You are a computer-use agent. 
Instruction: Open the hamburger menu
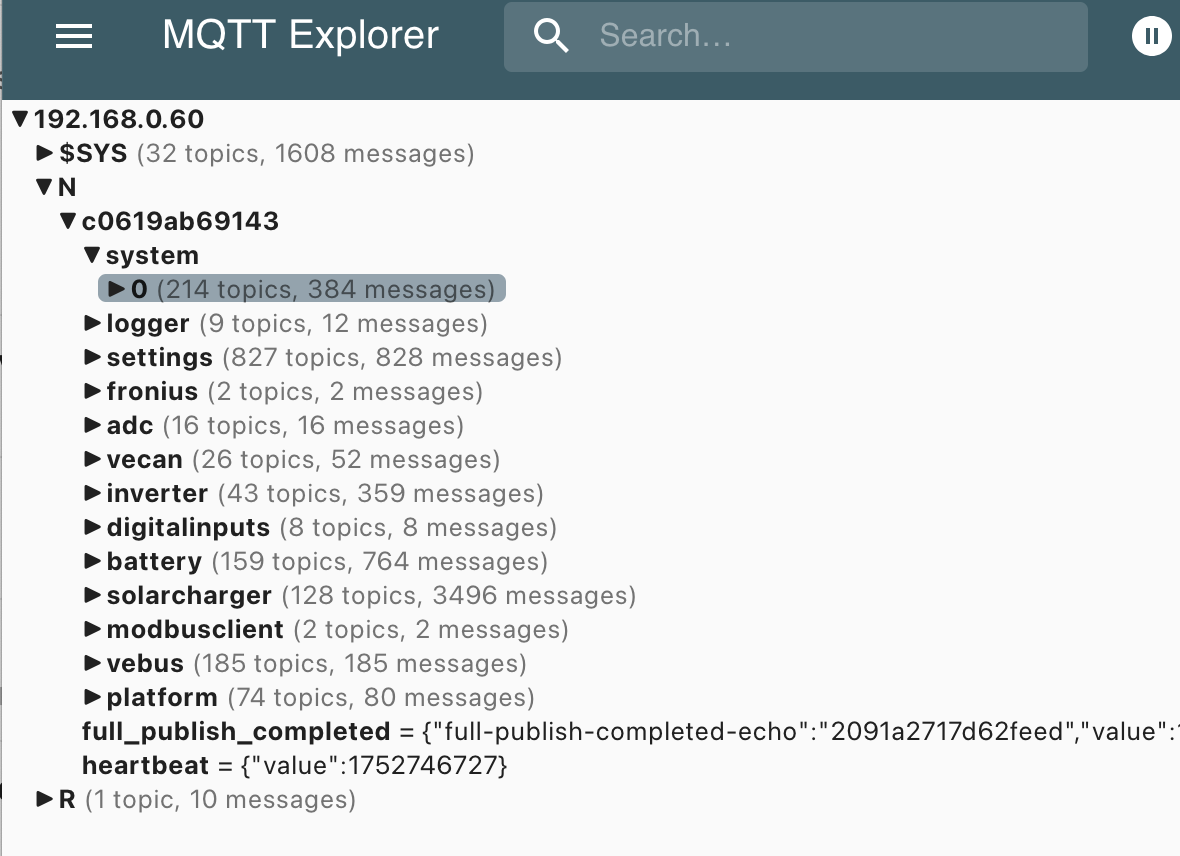pyautogui.click(x=74, y=37)
